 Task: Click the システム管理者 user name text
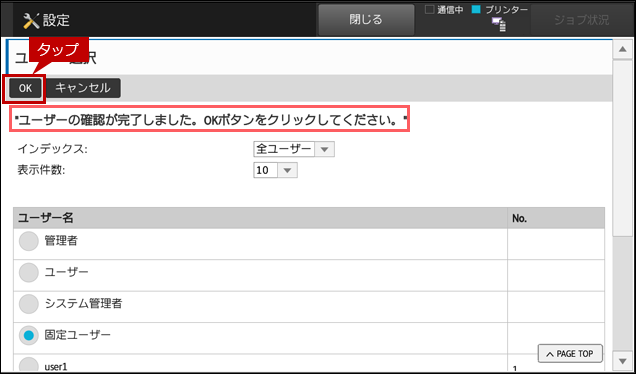point(83,303)
